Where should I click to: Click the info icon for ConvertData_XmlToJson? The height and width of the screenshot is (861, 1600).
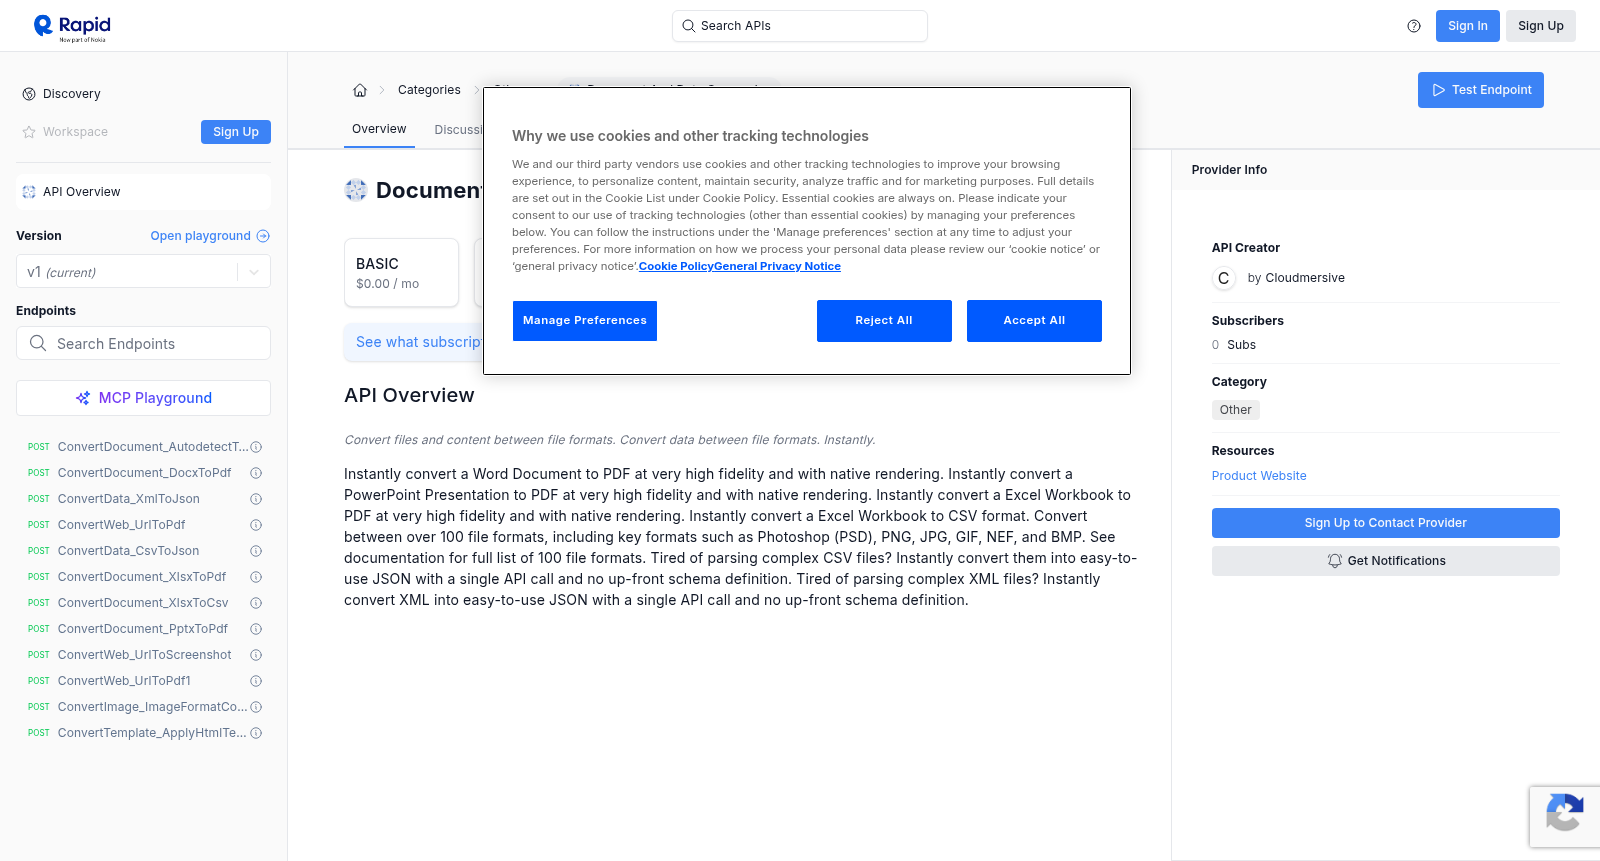click(256, 499)
